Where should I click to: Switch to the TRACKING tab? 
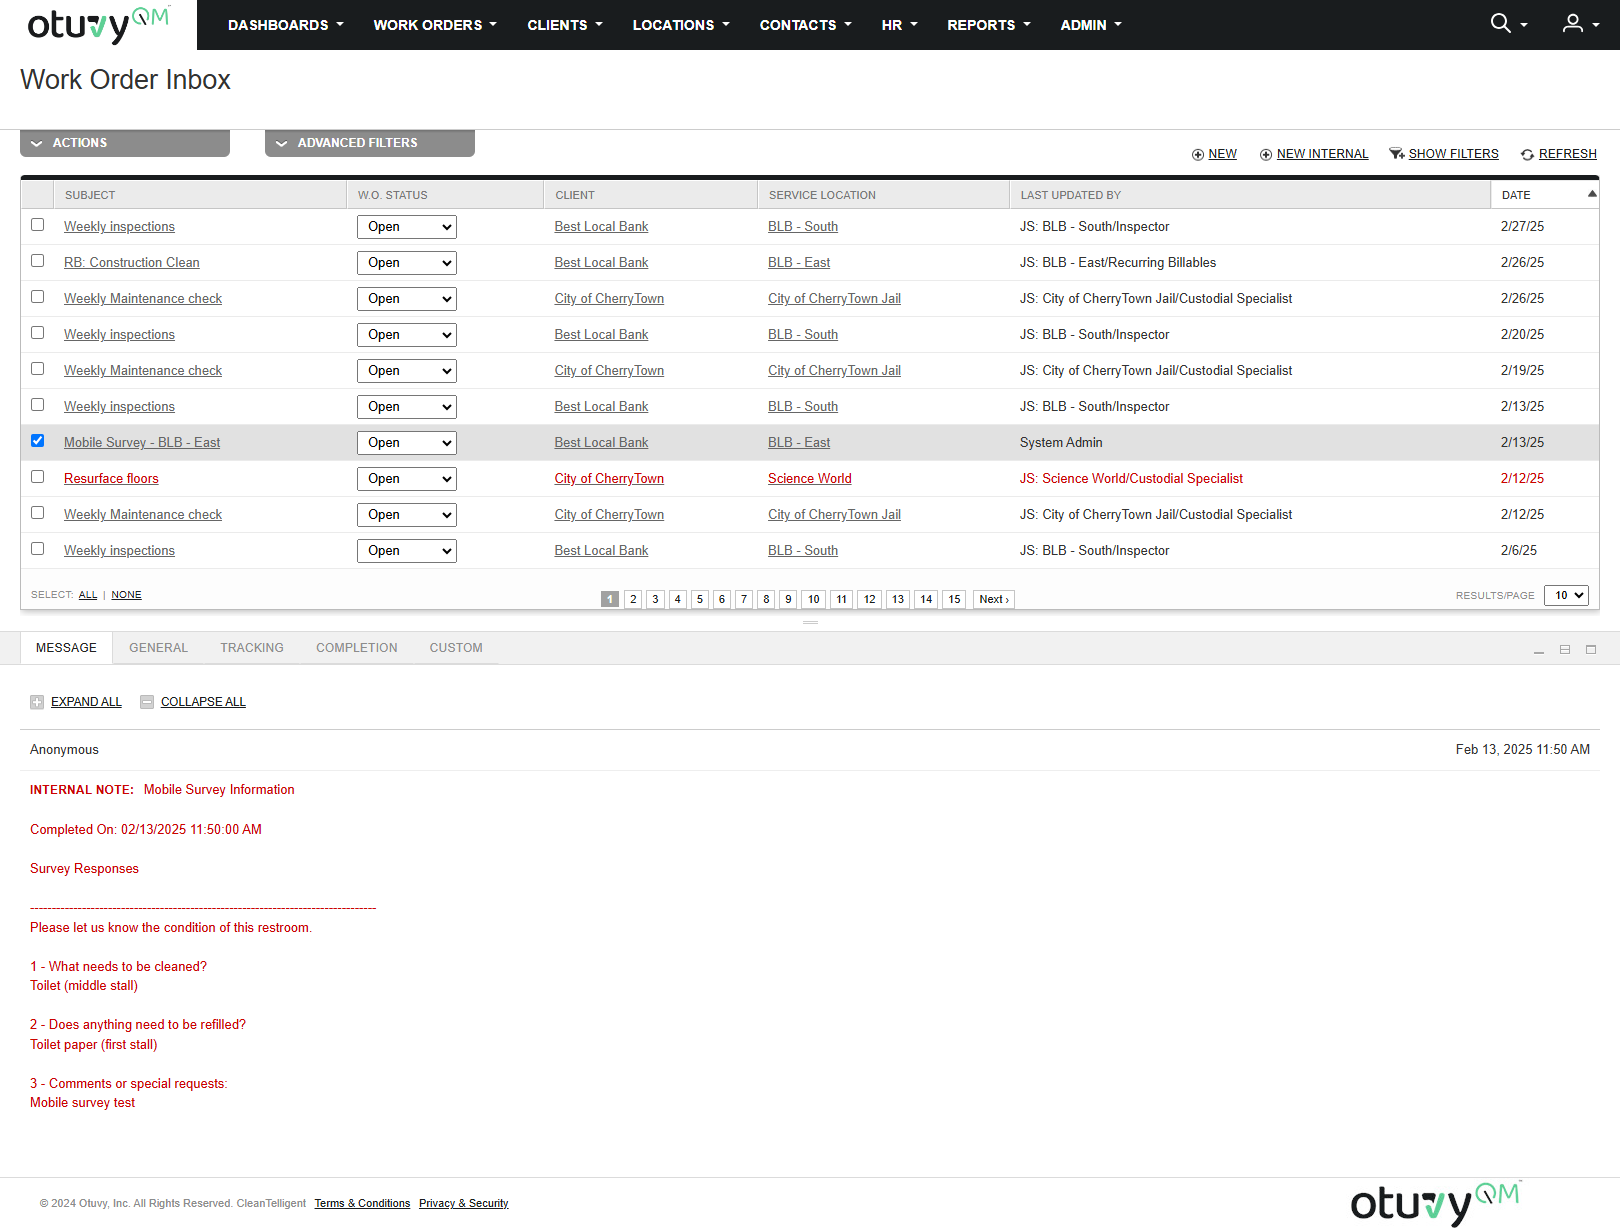252,648
